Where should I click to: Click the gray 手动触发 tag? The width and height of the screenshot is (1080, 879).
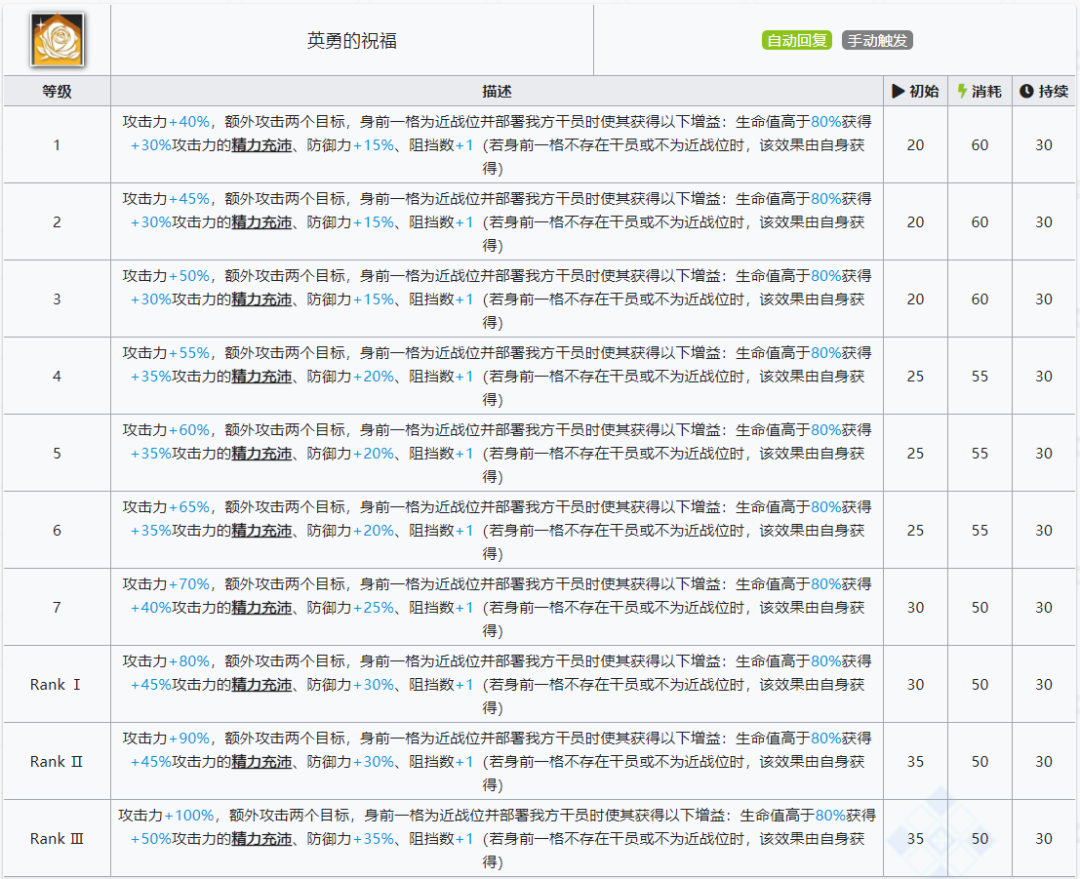click(877, 41)
